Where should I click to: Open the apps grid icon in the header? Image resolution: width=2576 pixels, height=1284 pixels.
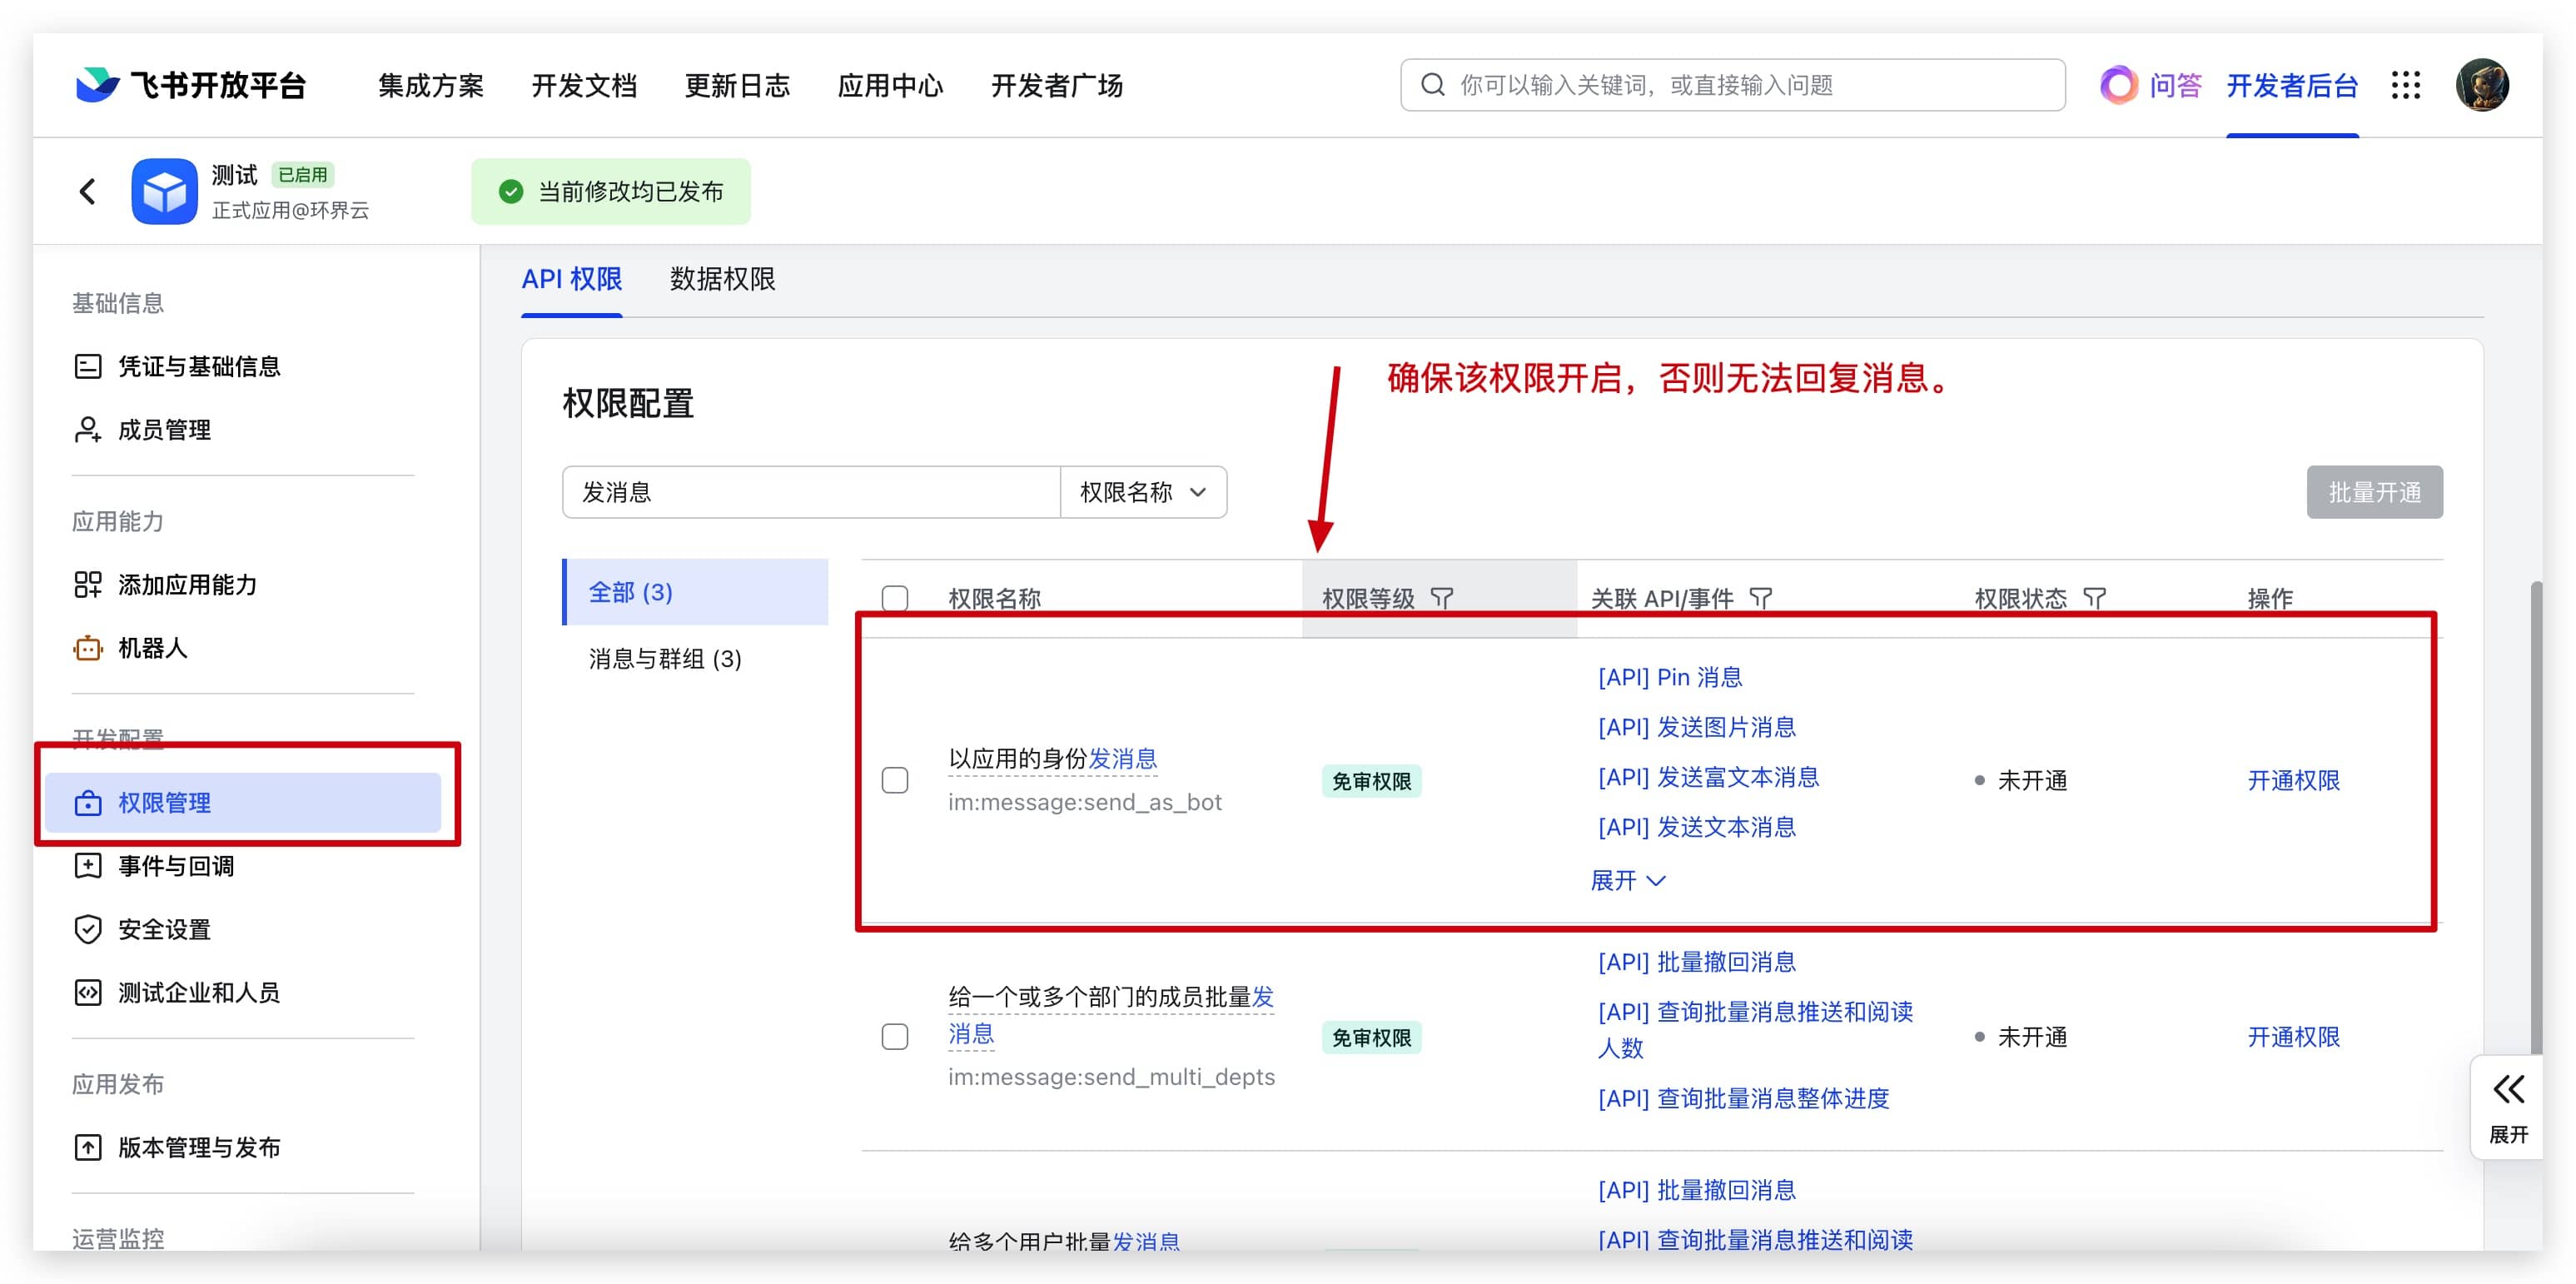tap(2405, 85)
